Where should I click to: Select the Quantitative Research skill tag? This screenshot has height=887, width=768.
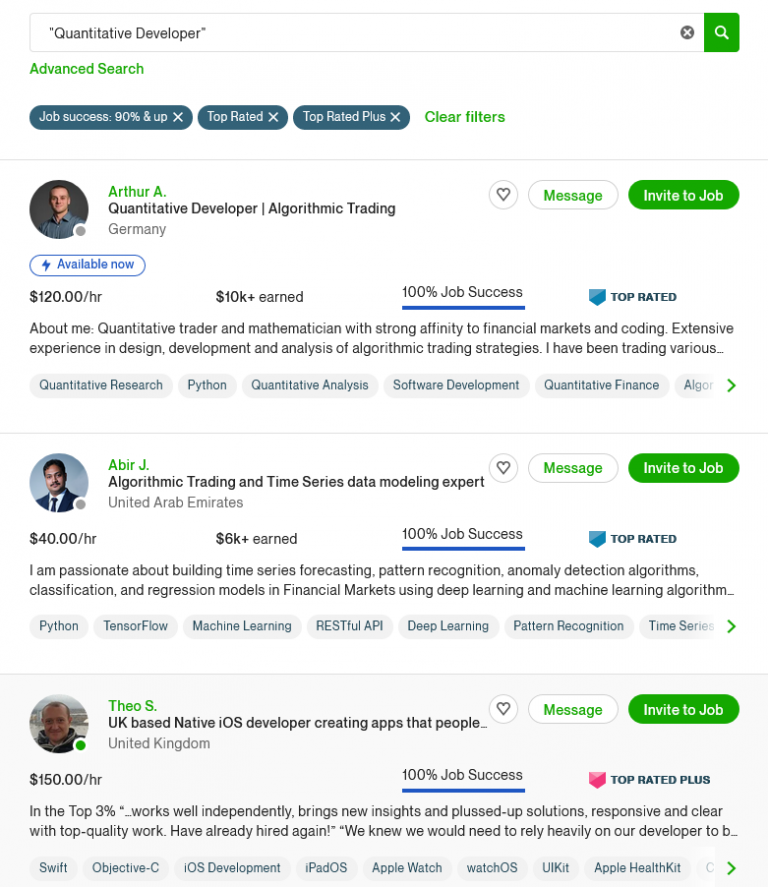(101, 385)
